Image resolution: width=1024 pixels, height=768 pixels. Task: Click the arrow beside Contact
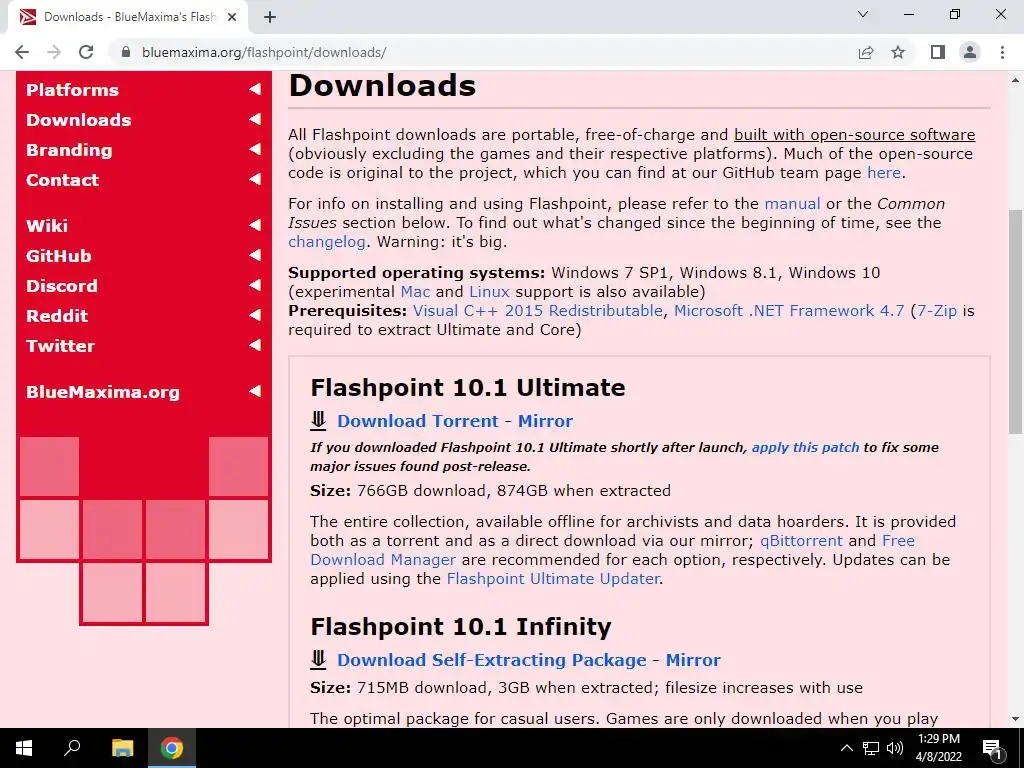255,179
